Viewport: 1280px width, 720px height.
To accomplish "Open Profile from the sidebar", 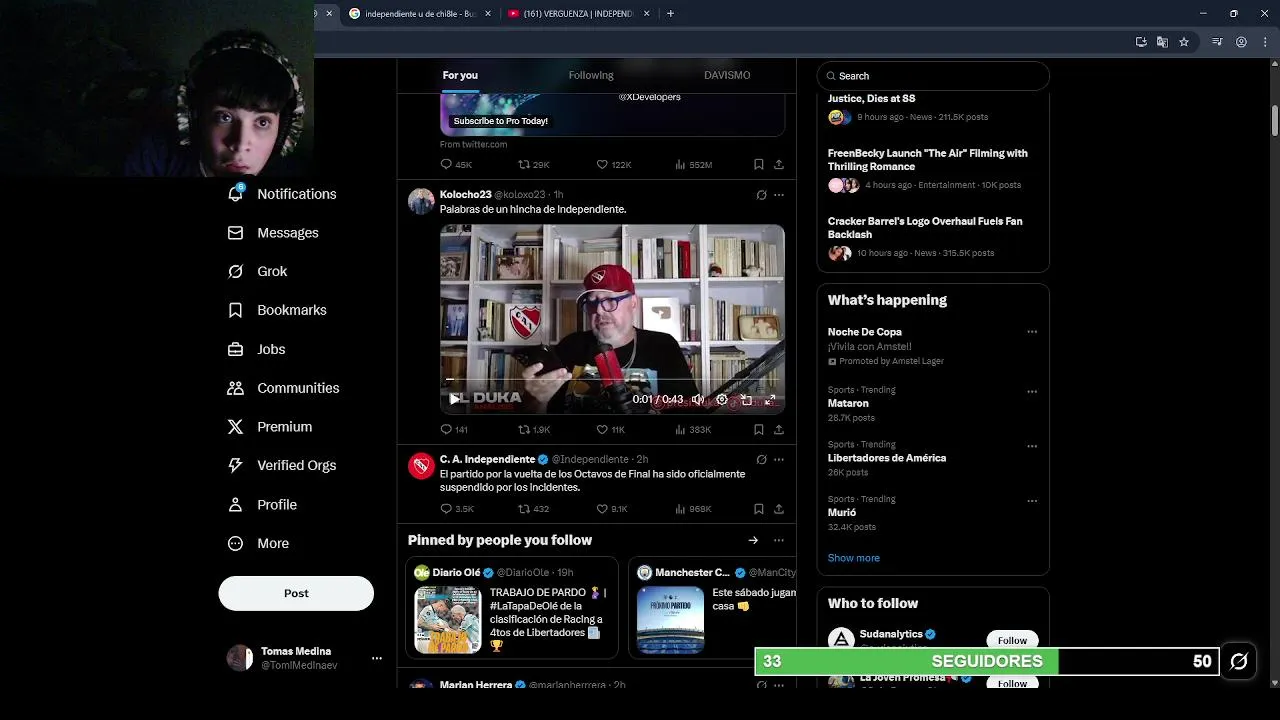I will tap(262, 505).
